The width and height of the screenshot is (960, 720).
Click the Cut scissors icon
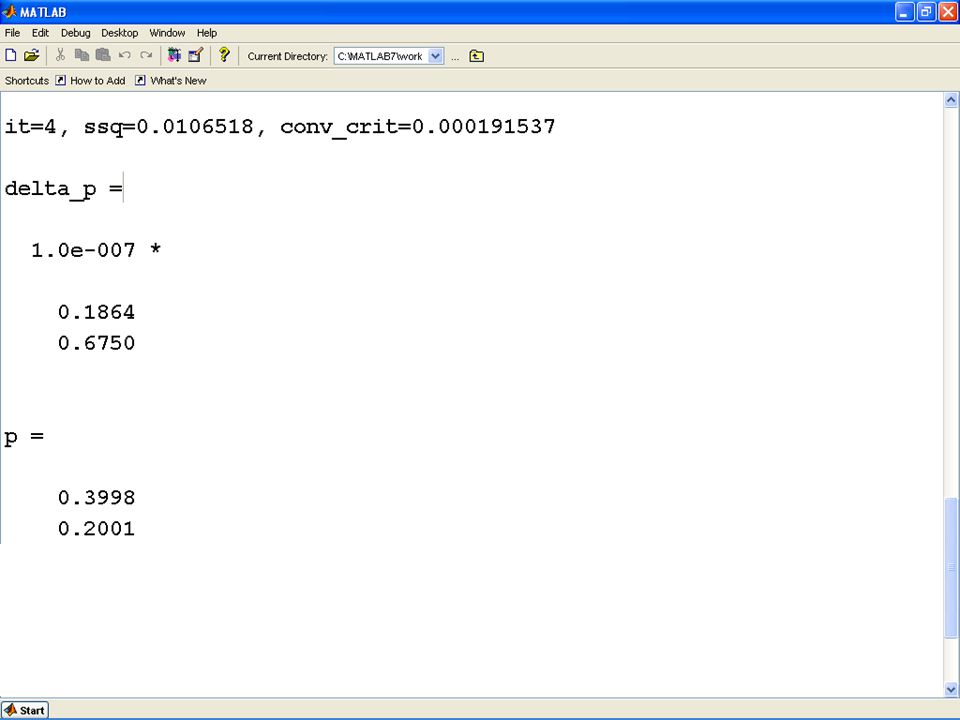click(x=60, y=56)
